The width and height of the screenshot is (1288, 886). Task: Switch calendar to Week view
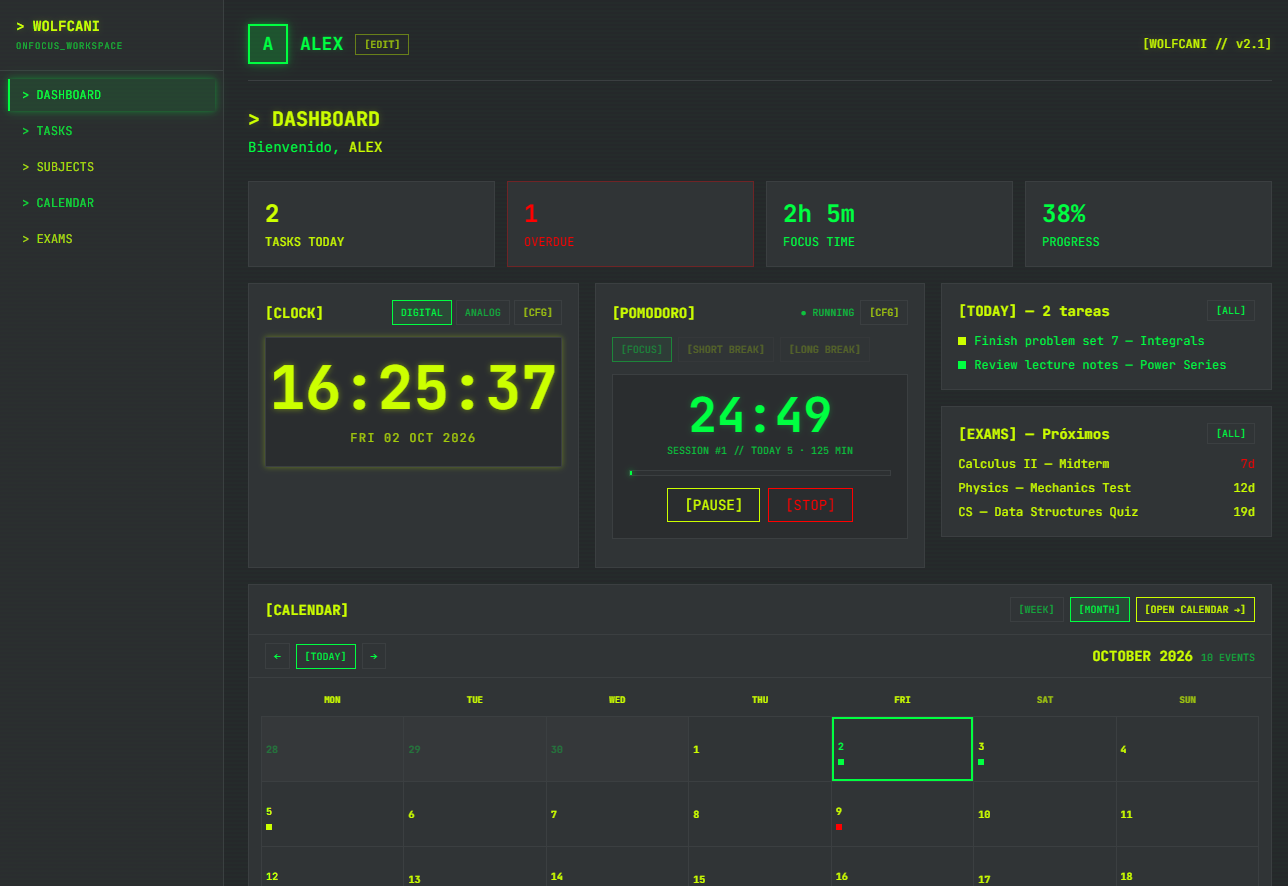[x=1037, y=610]
